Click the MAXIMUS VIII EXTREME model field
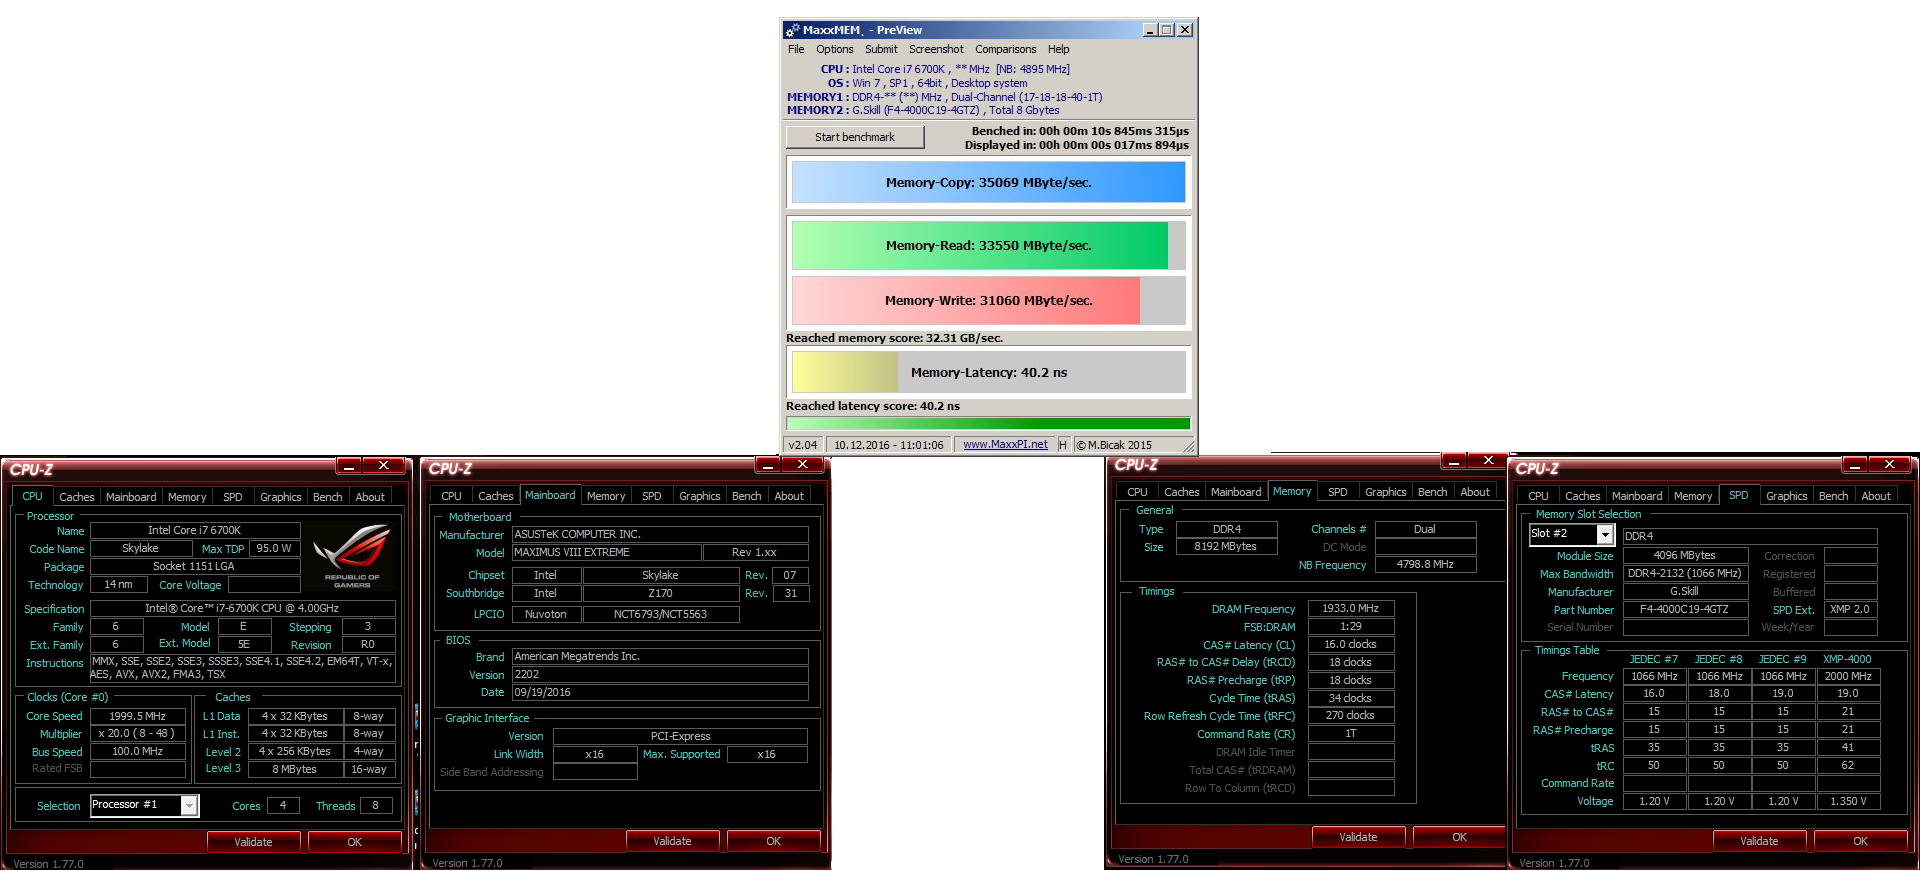The image size is (1920, 871). click(606, 552)
